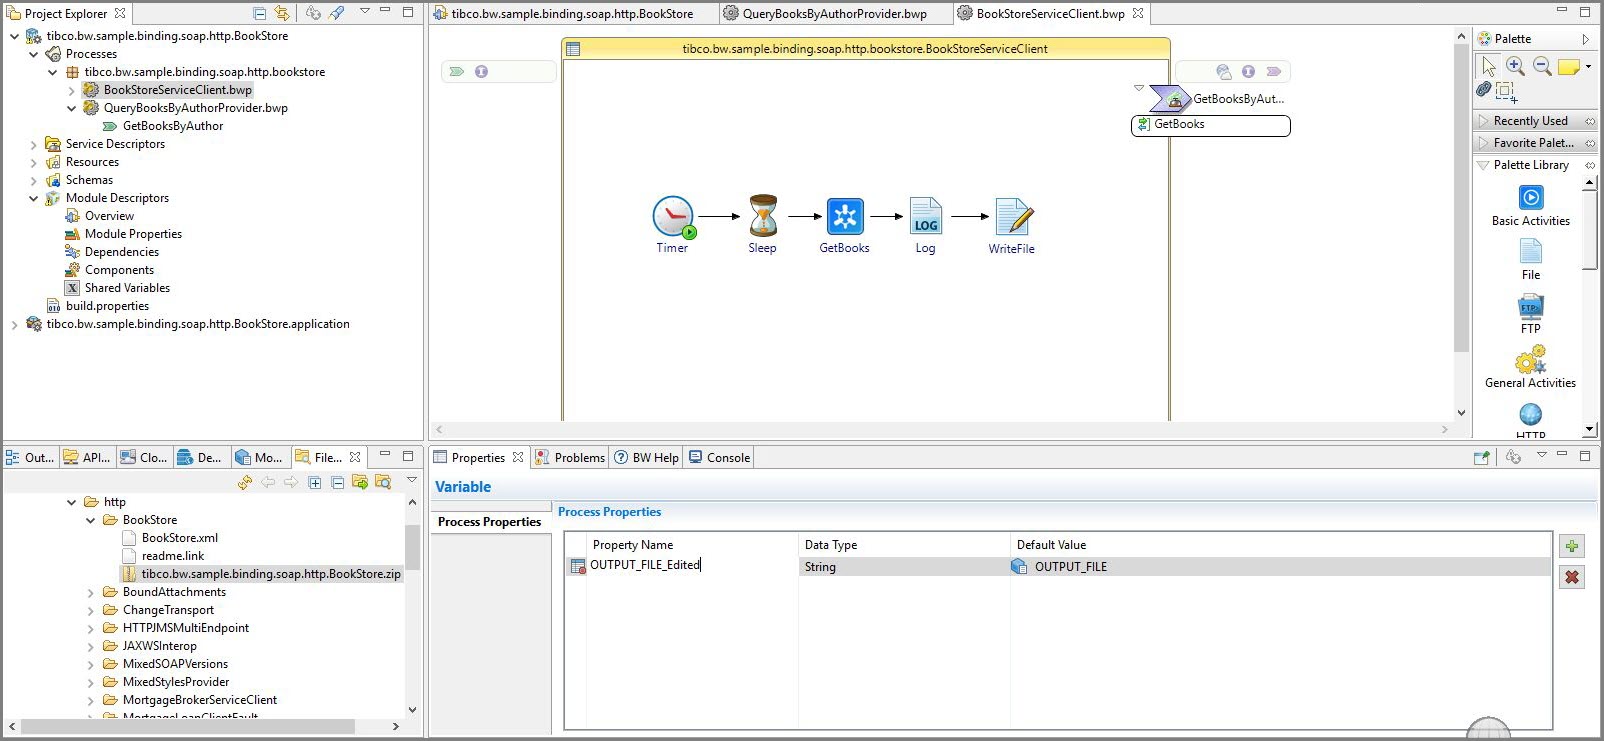1604x741 pixels.
Task: Select the Process Properties side tab
Action: (490, 521)
